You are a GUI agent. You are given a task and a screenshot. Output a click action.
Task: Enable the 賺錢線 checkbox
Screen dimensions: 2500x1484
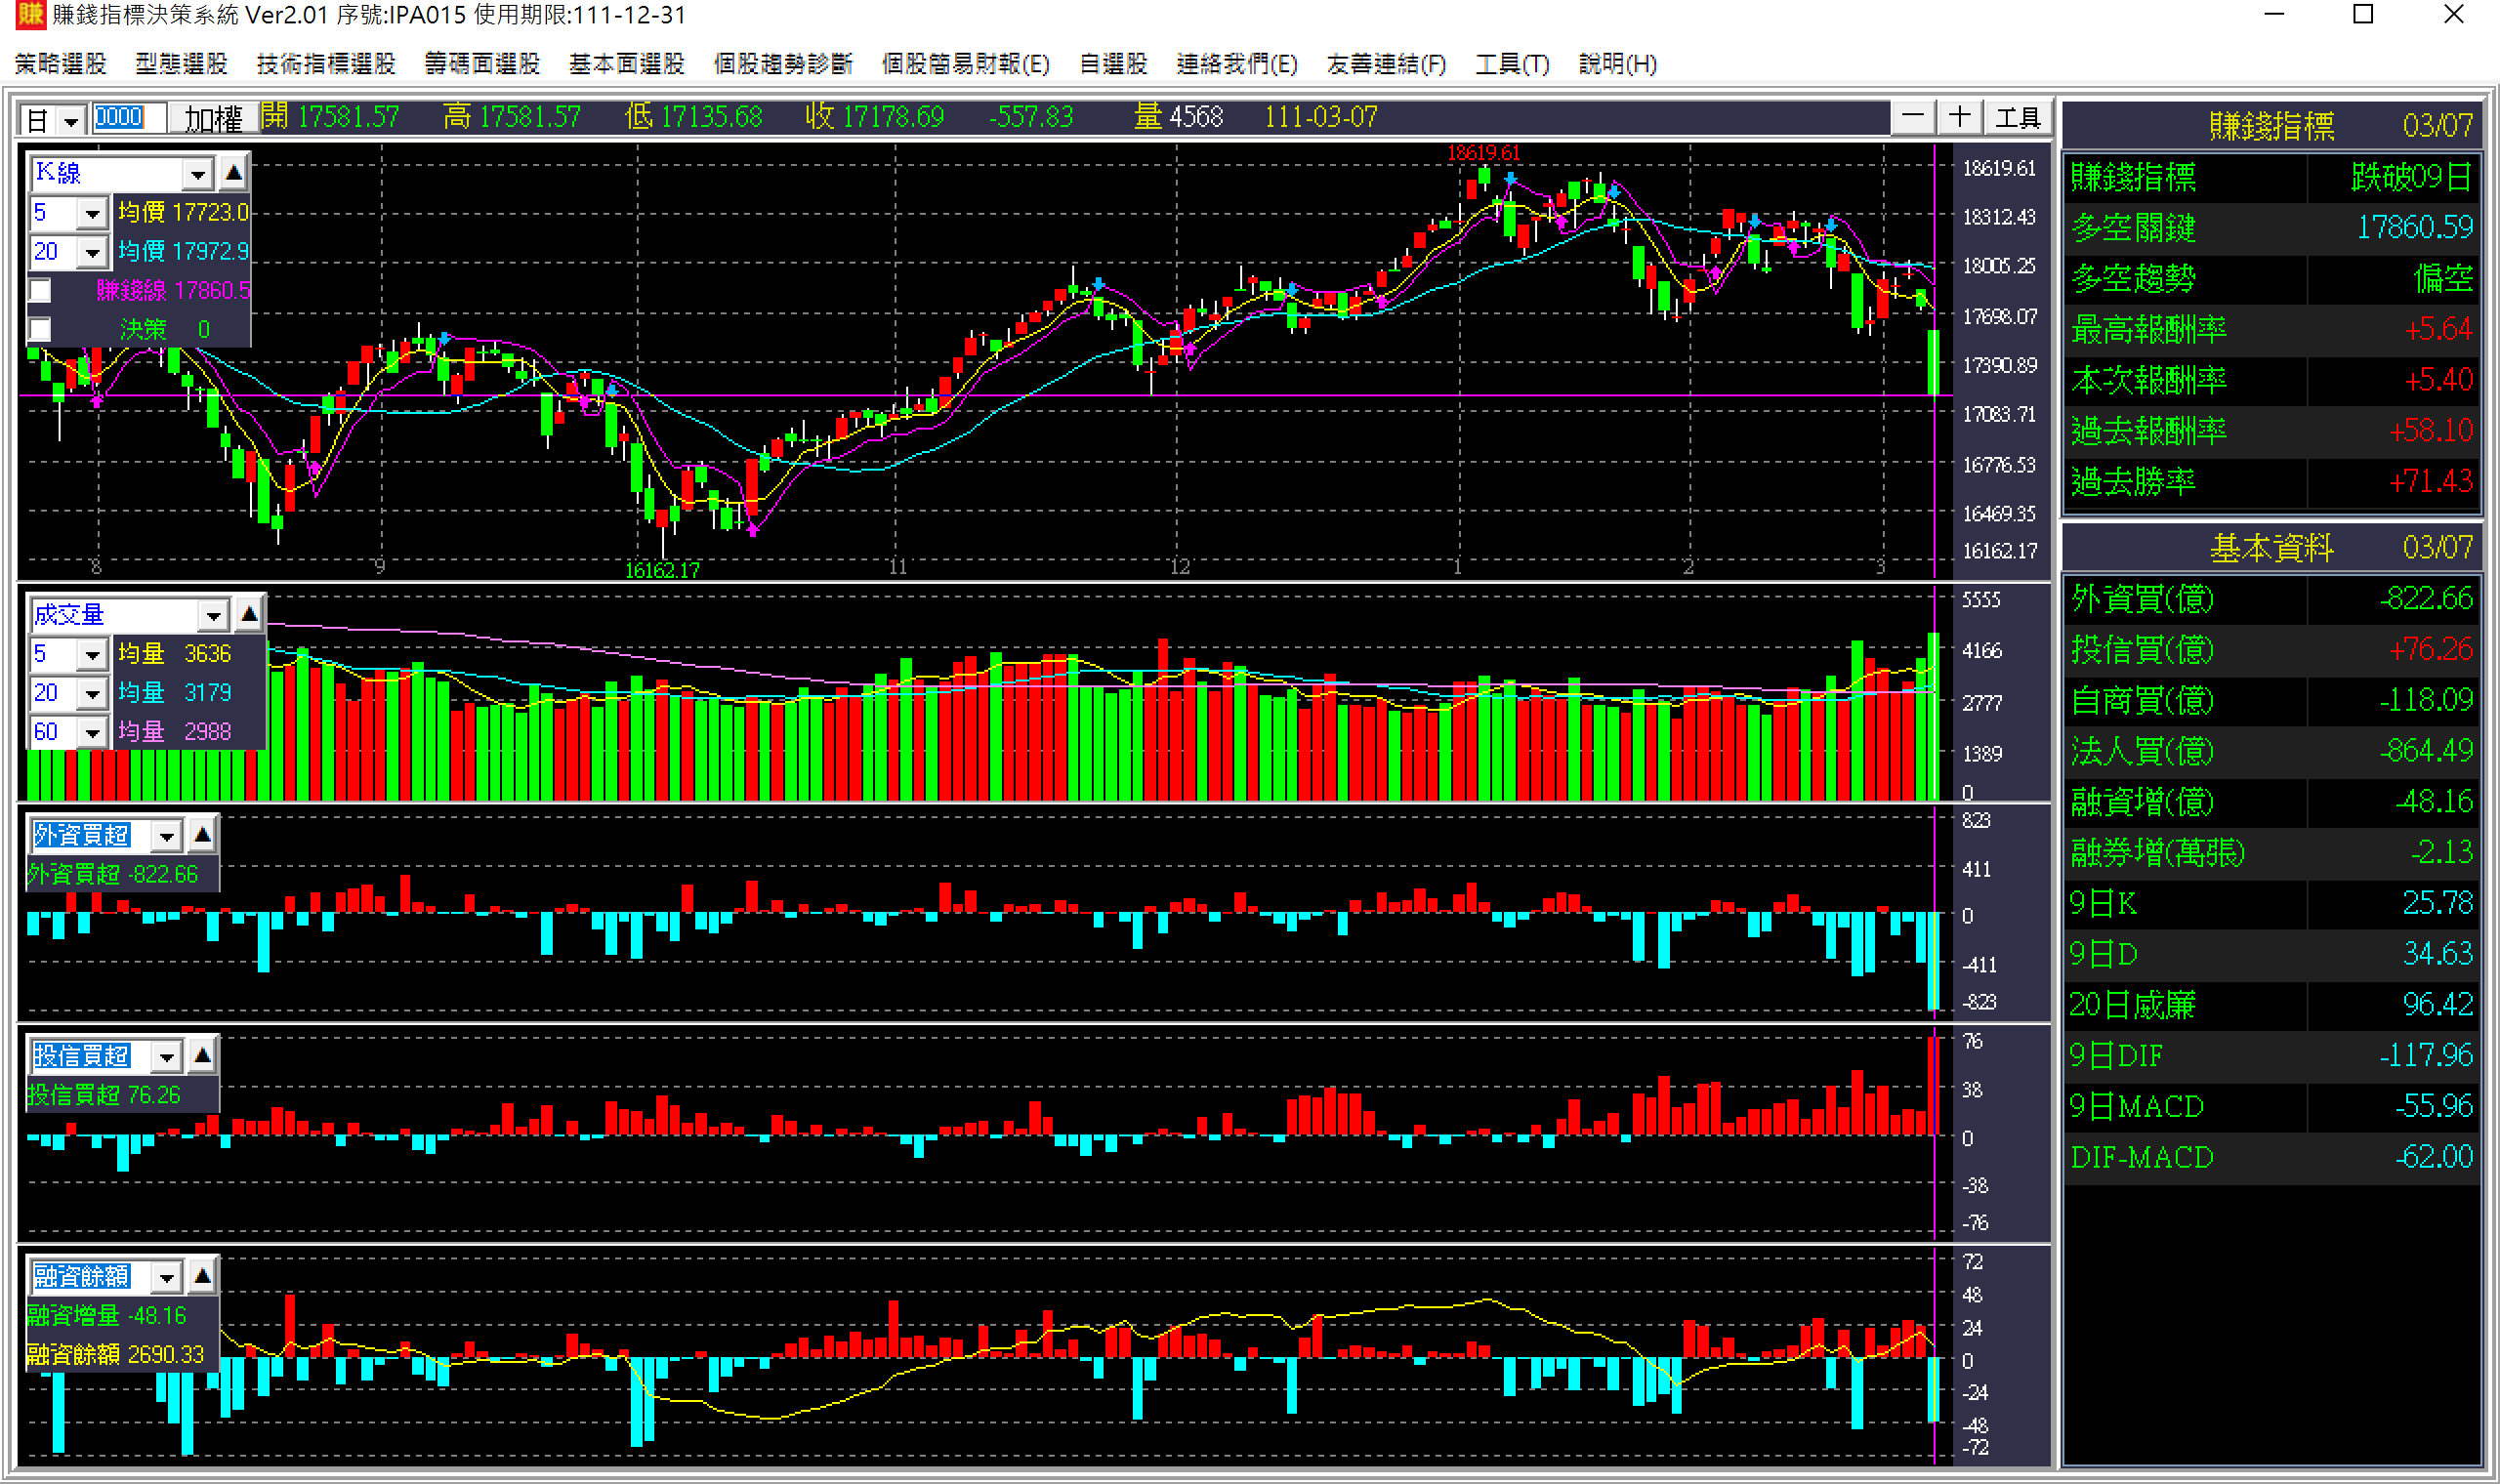40,291
